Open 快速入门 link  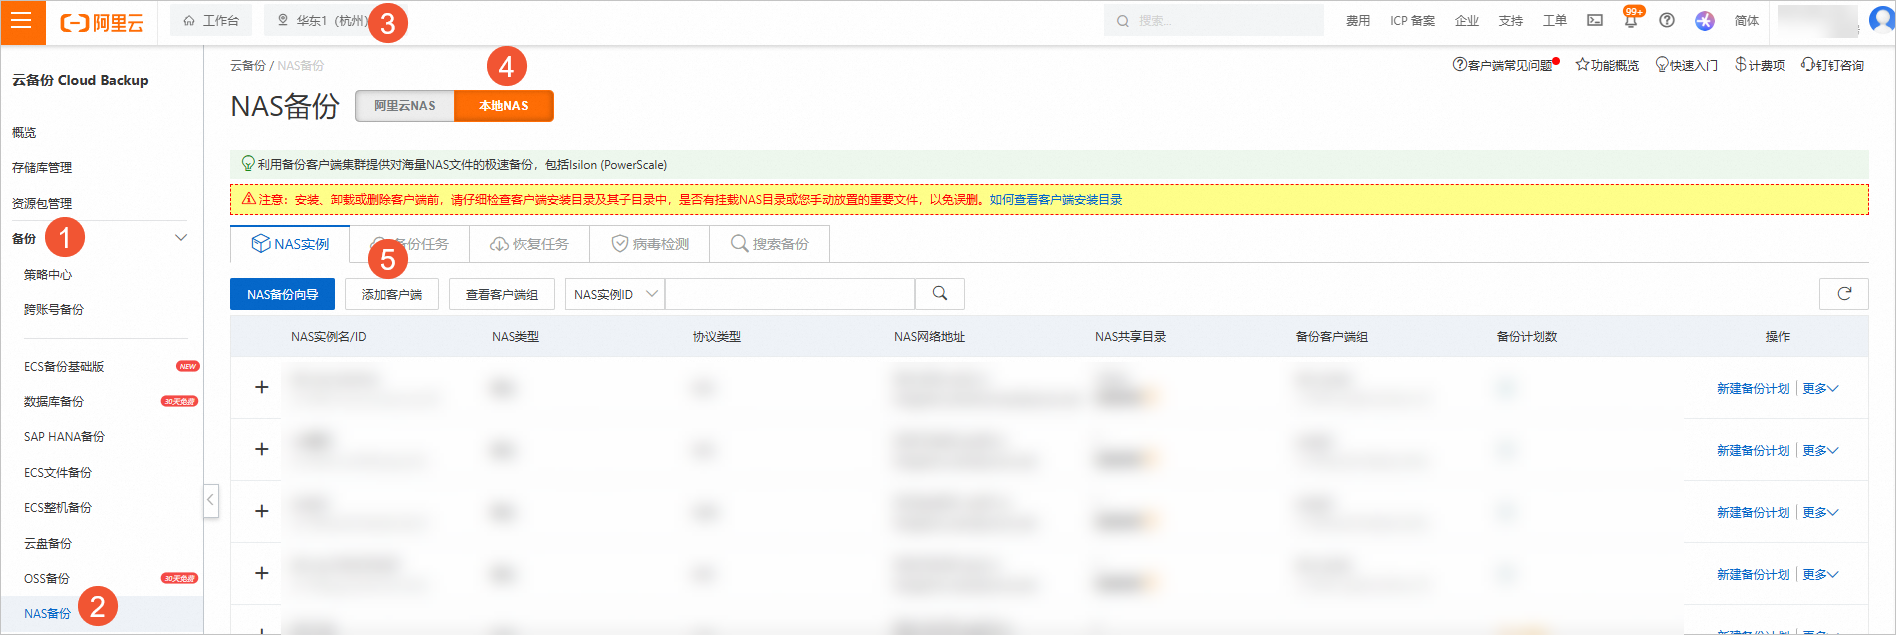click(x=1687, y=65)
